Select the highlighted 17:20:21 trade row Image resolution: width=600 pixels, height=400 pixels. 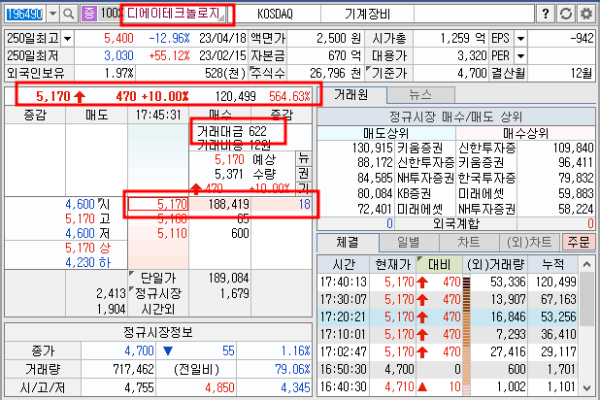(448, 317)
